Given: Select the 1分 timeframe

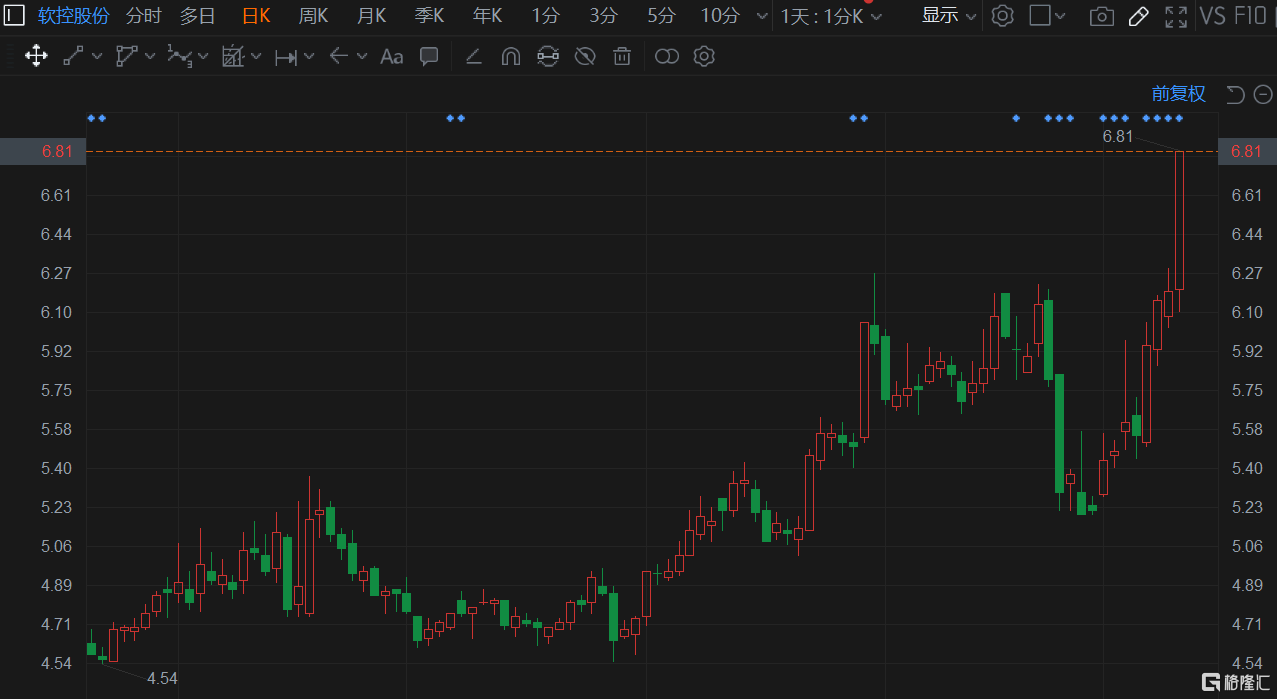Looking at the screenshot, I should (546, 16).
